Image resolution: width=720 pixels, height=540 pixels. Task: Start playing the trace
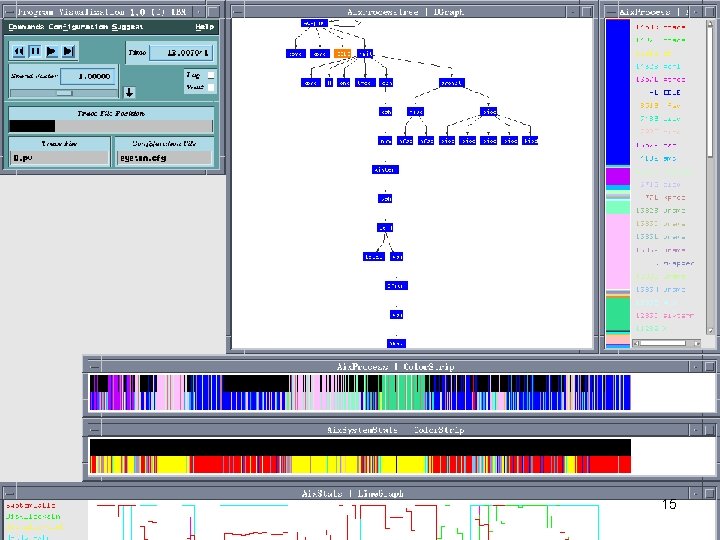(x=51, y=51)
